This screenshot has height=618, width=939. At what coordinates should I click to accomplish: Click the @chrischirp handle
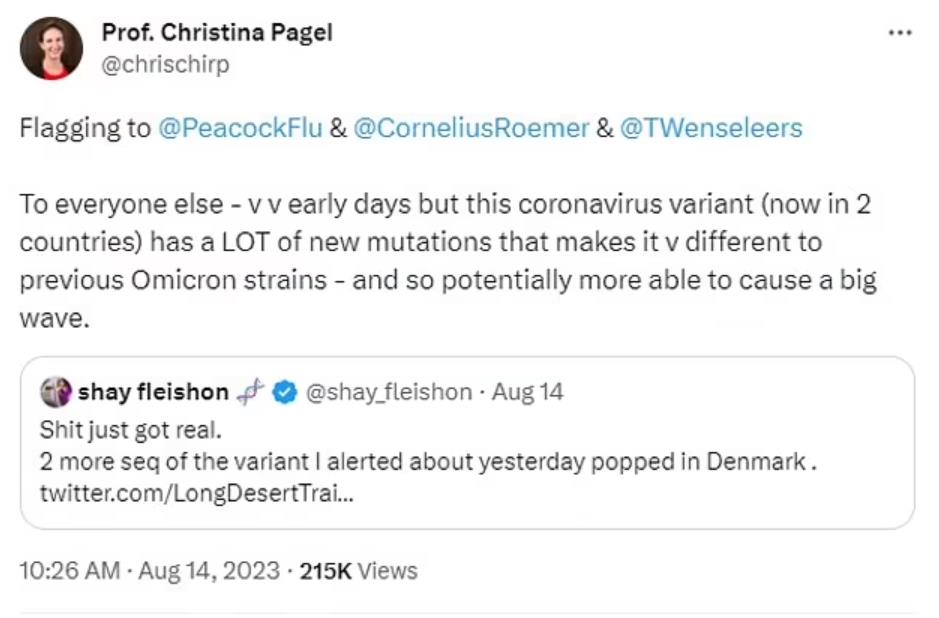[165, 64]
